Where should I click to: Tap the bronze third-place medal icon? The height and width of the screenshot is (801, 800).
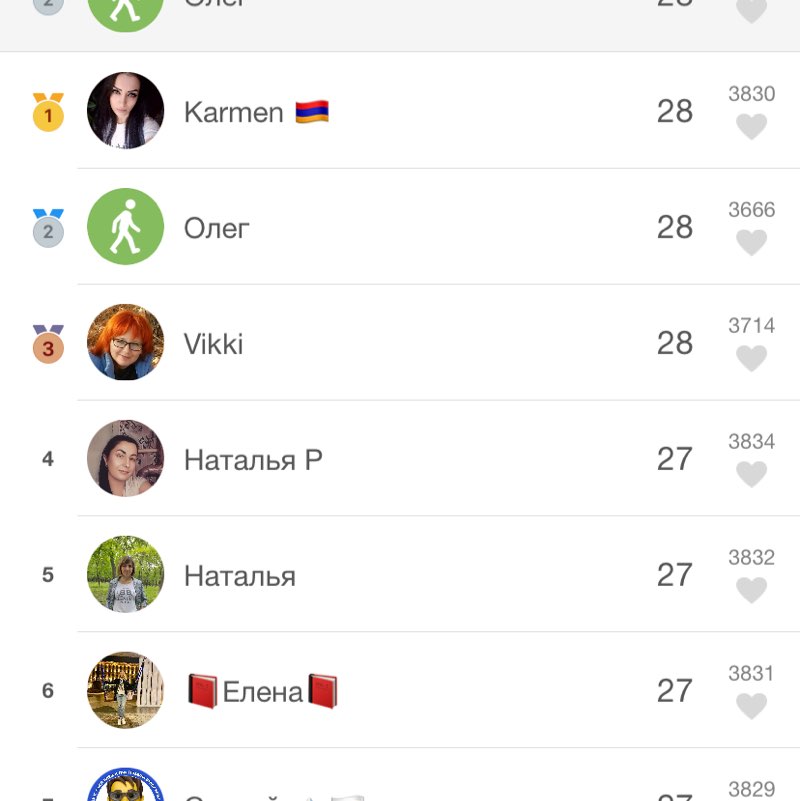click(x=48, y=345)
